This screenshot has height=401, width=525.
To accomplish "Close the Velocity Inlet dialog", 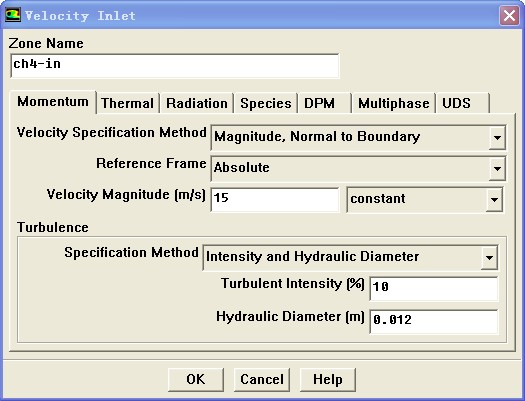I will point(509,15).
